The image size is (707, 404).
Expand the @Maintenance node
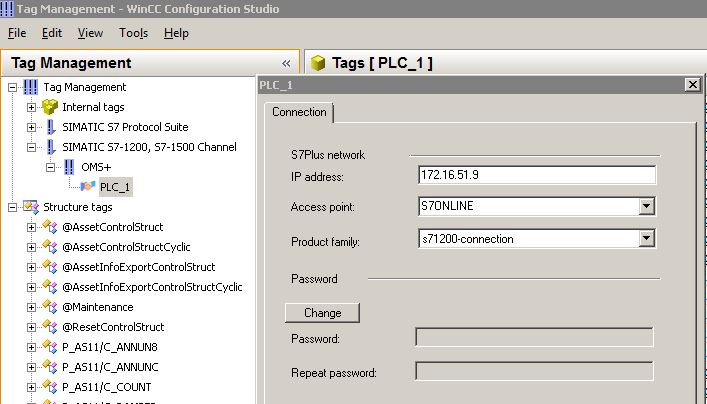[31, 308]
